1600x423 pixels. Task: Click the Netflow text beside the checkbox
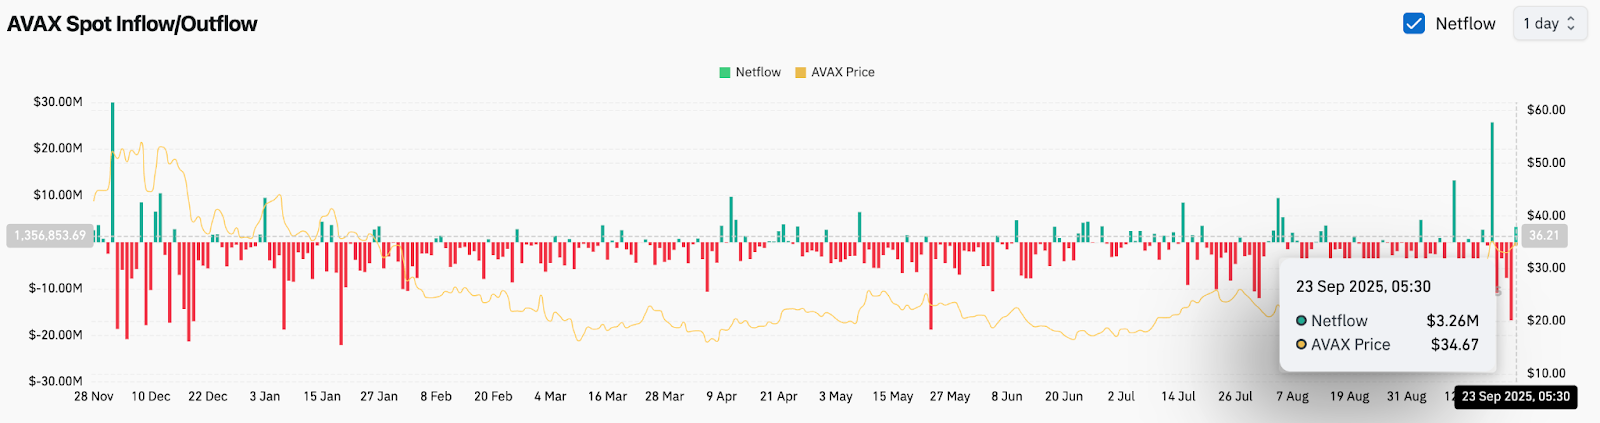click(x=1465, y=24)
